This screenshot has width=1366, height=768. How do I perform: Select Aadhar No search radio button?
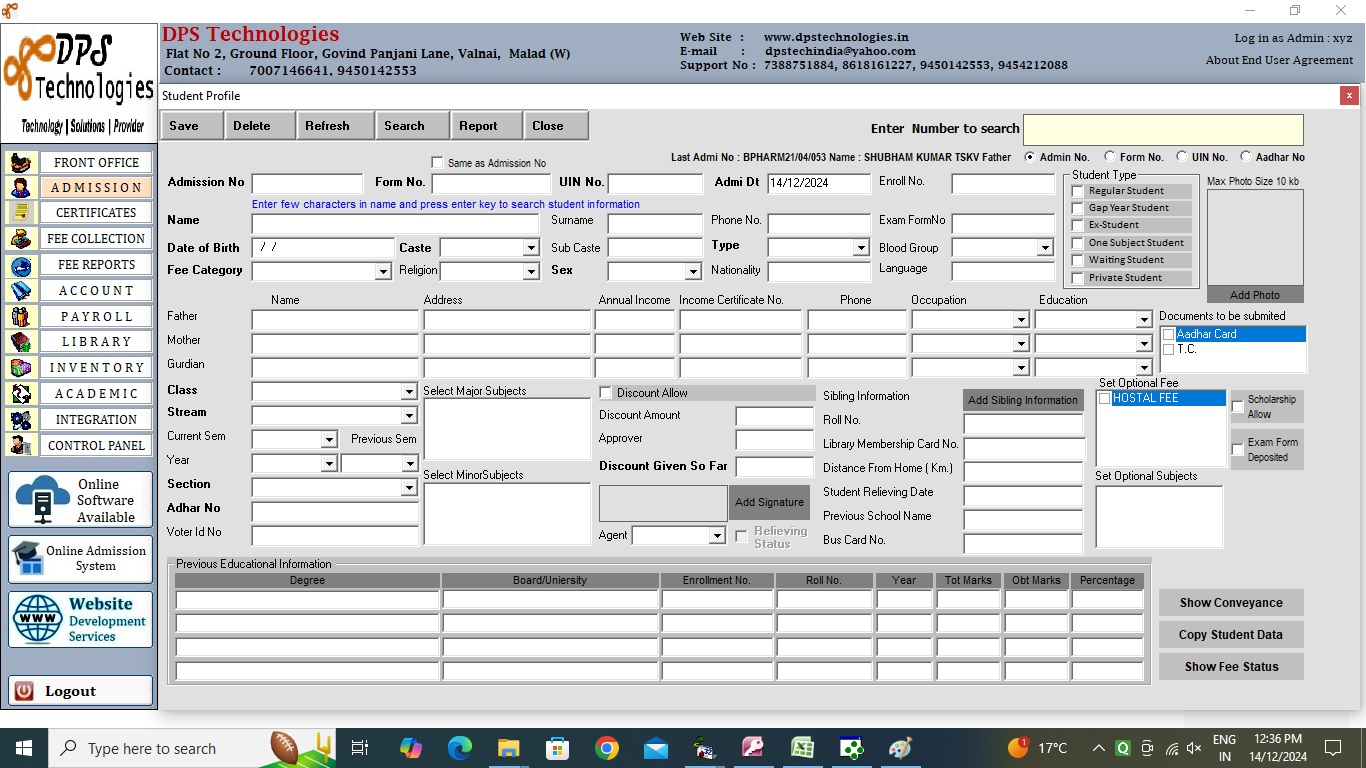(1246, 157)
